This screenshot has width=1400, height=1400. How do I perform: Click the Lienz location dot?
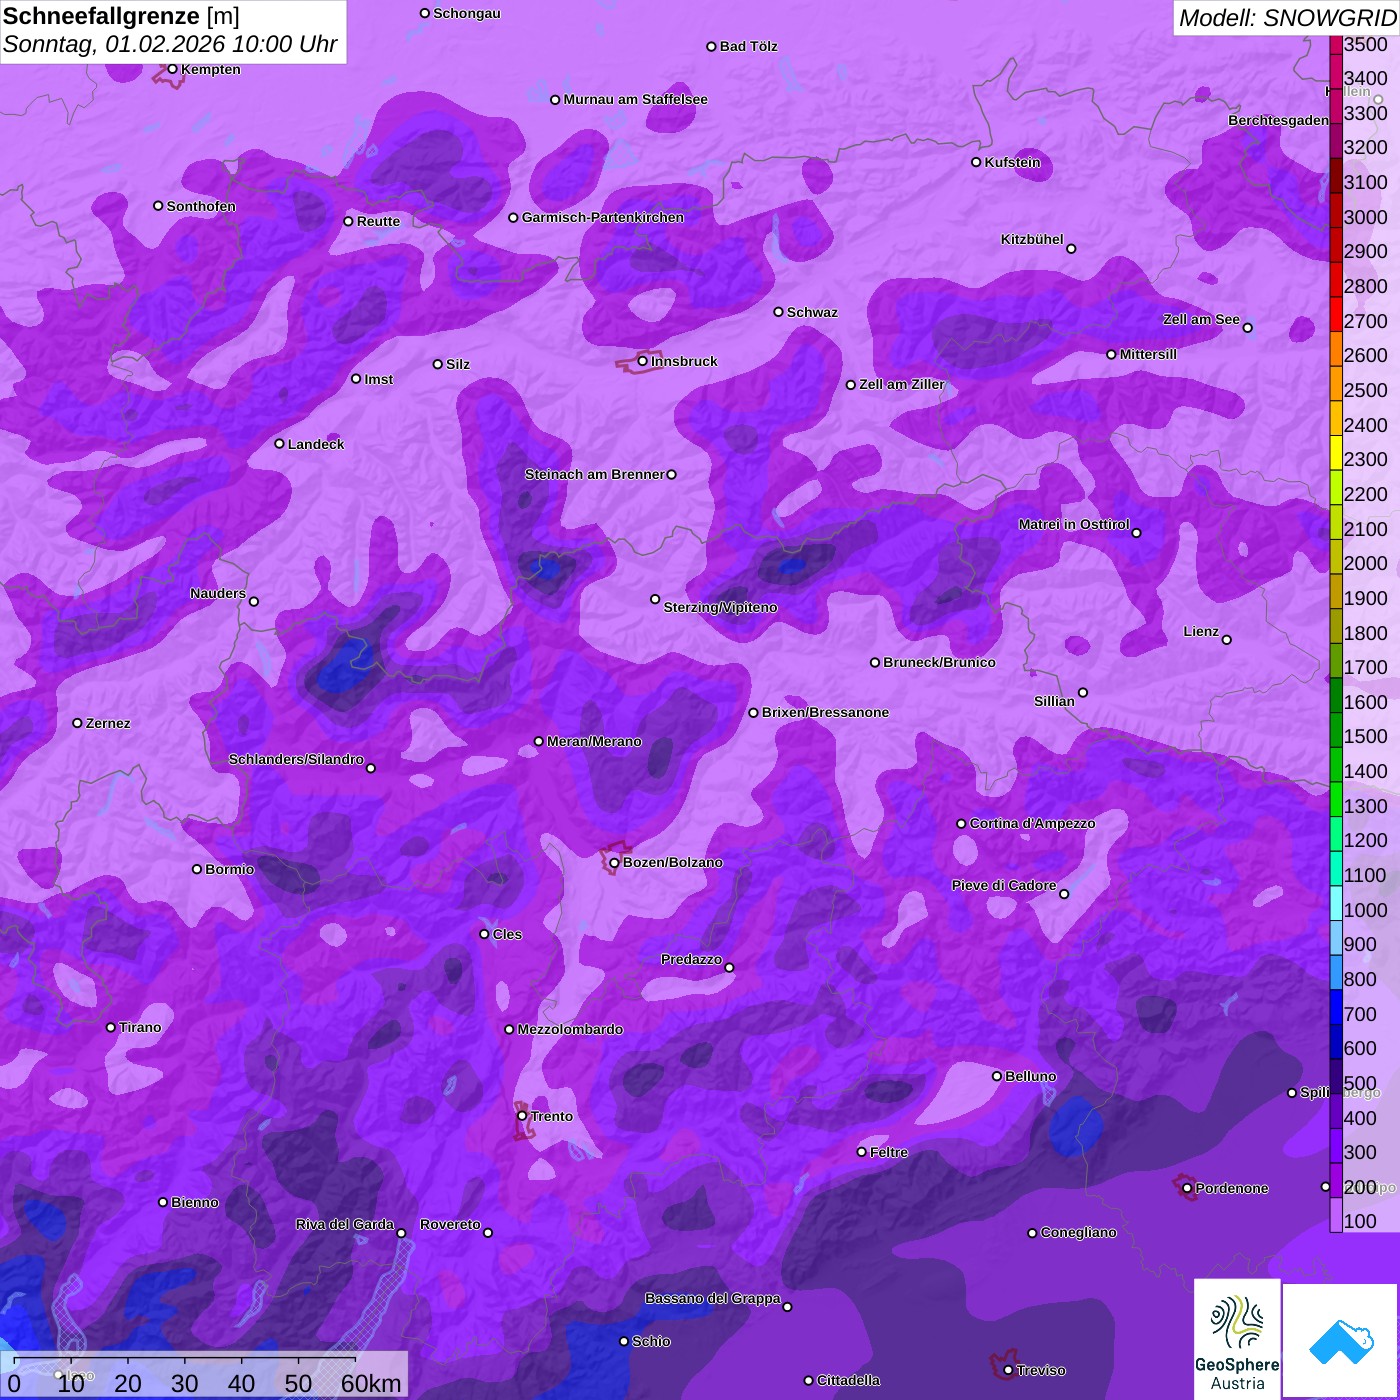click(x=1227, y=640)
